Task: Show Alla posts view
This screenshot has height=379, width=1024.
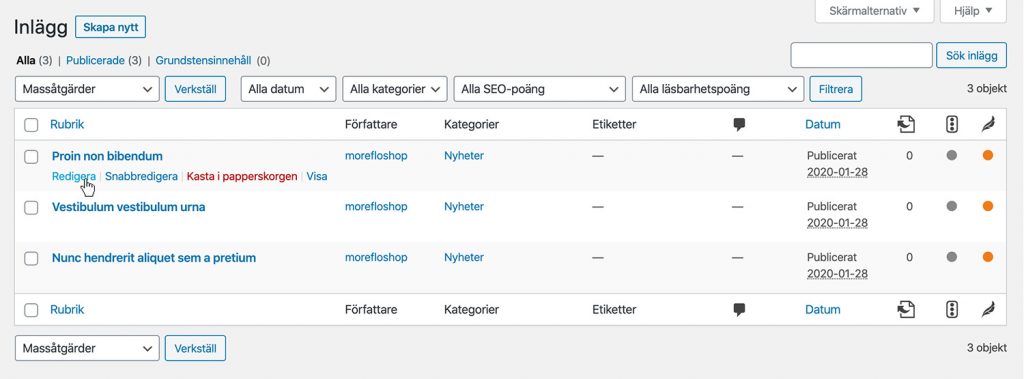Action: (x=25, y=61)
